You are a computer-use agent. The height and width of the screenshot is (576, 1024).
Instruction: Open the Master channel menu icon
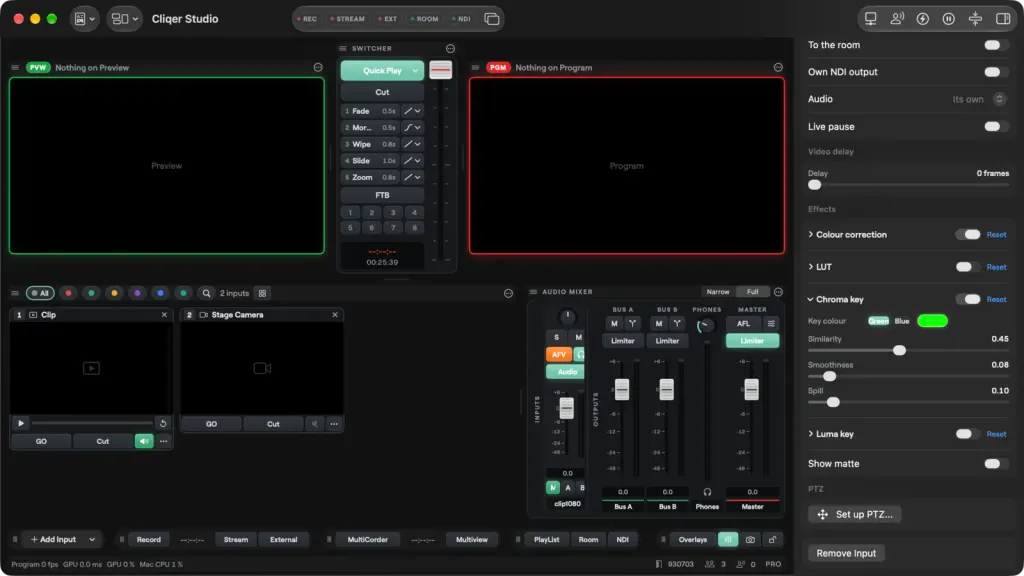pos(771,323)
